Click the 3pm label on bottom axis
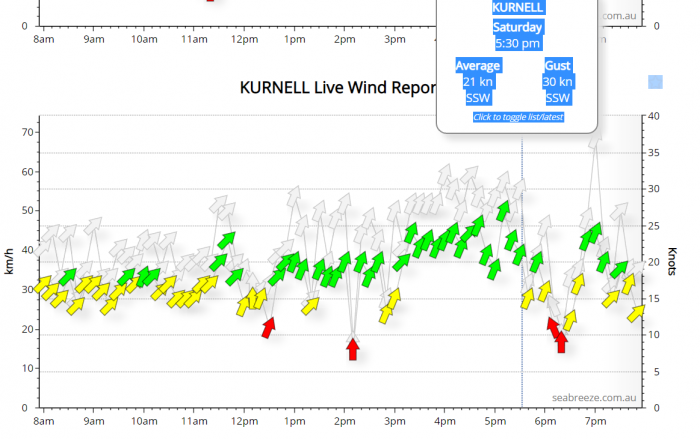 pyautogui.click(x=394, y=422)
